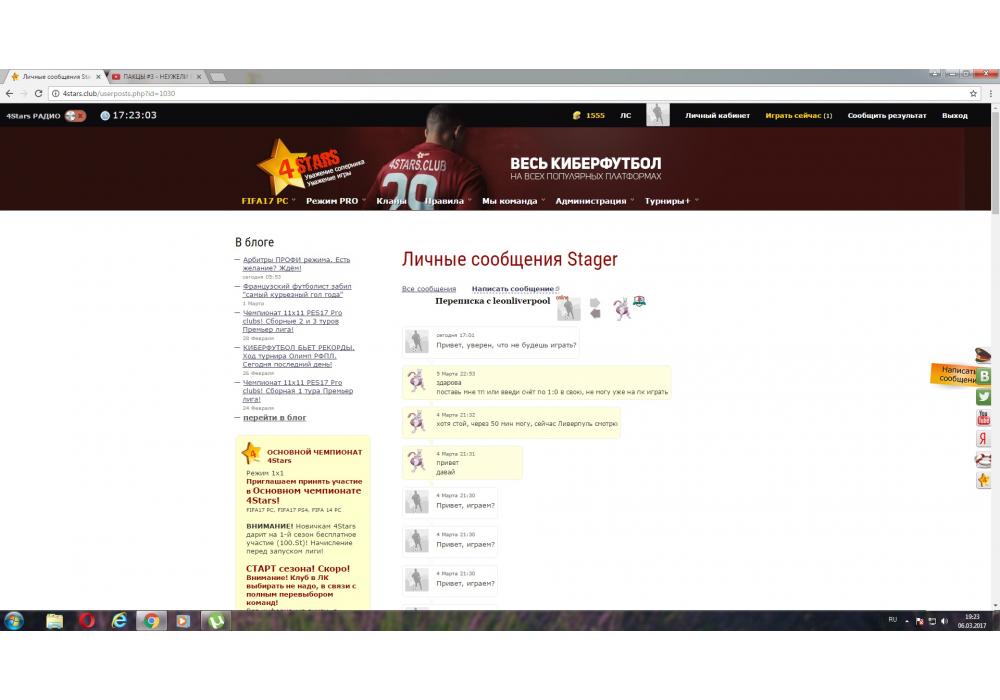This screenshot has width=1000, height=700.
Task: Click the star icon in championship box
Action: (251, 453)
